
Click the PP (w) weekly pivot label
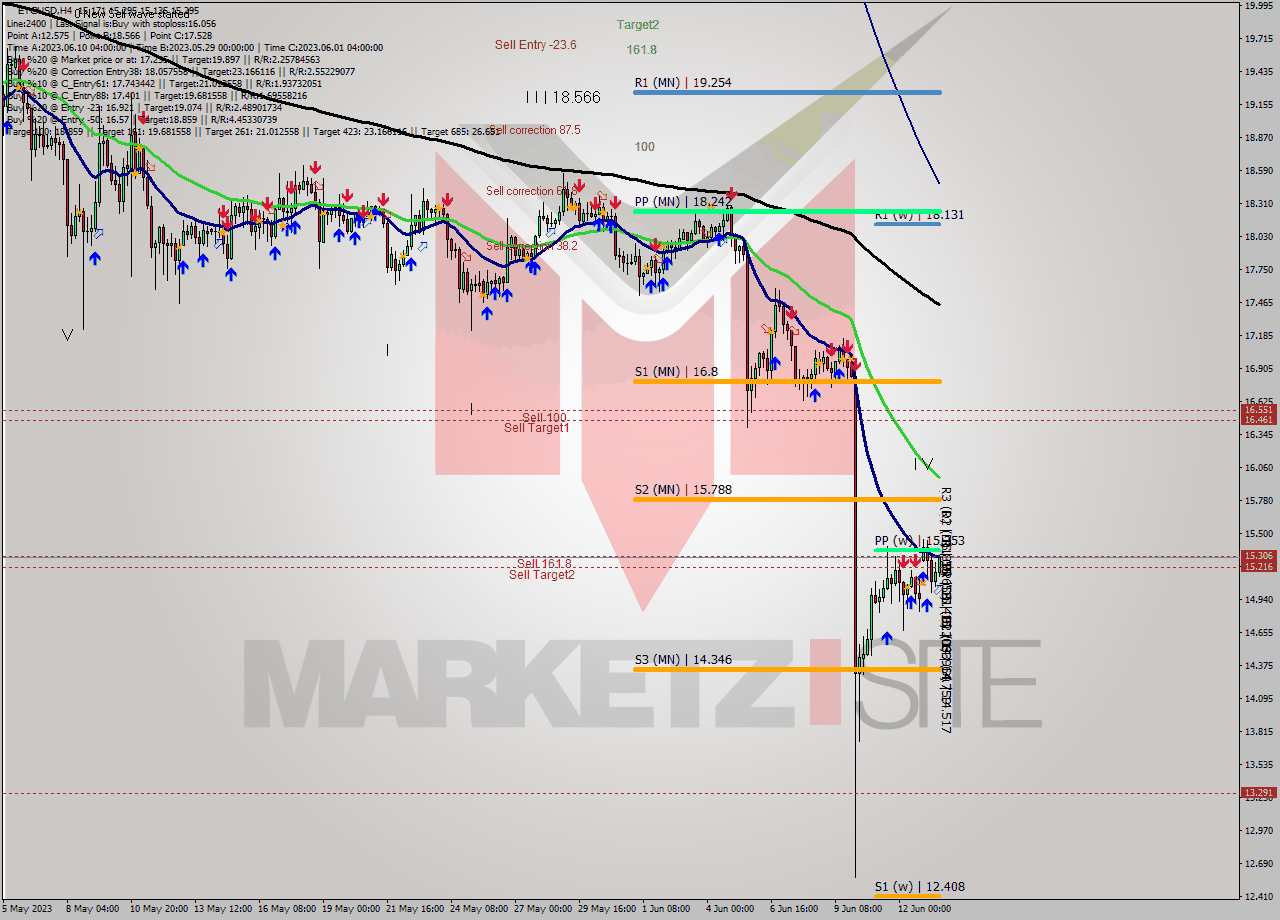click(919, 541)
